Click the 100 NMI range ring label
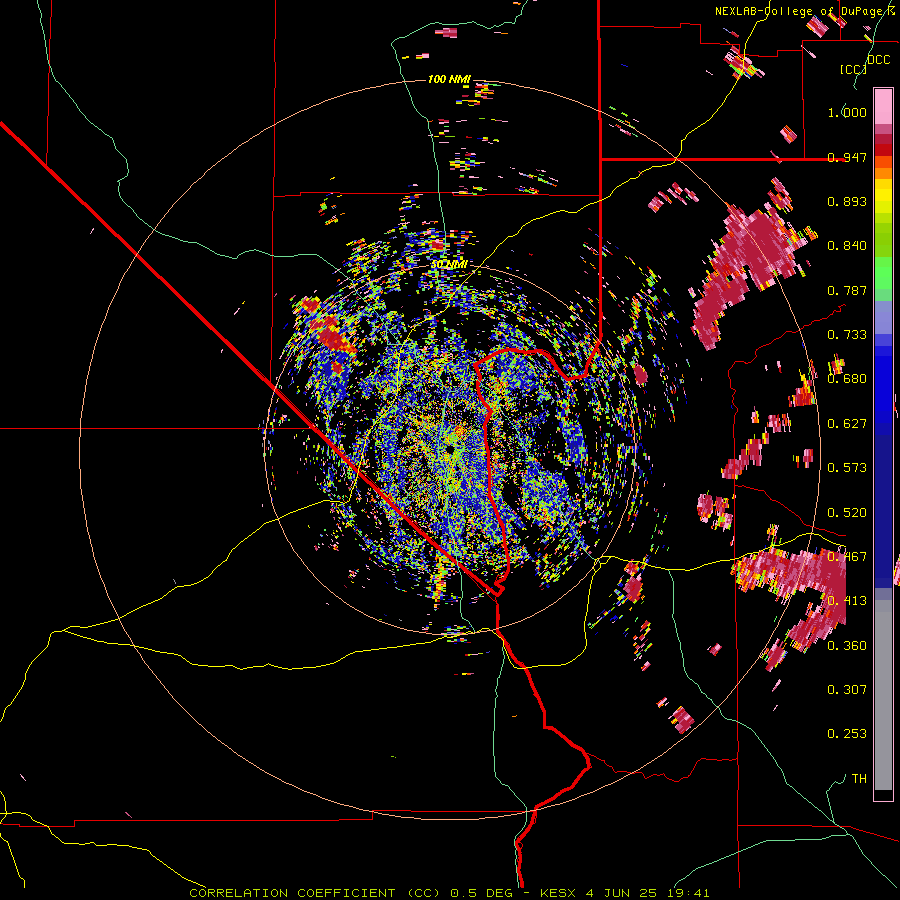900x900 pixels. [449, 79]
